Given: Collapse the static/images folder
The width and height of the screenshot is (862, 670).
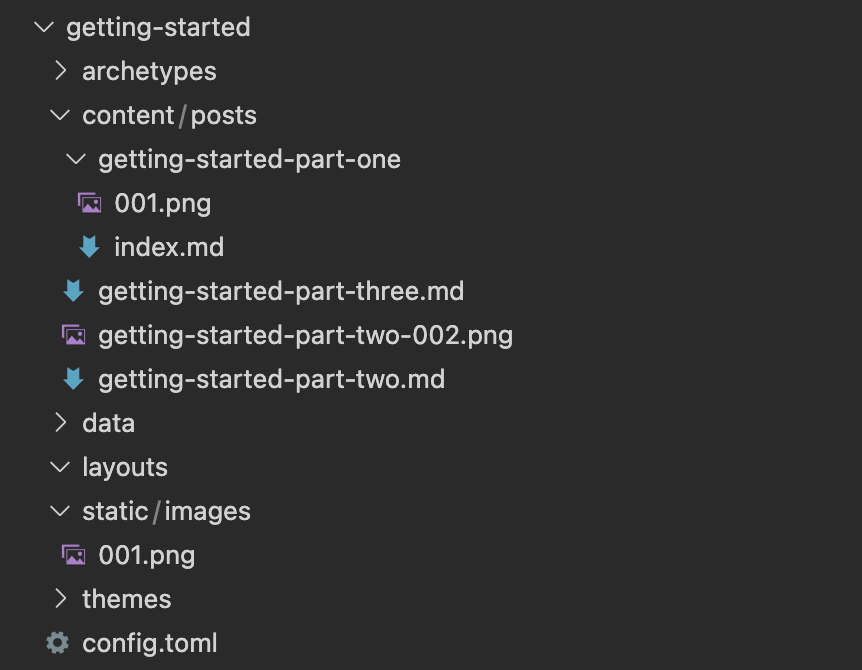Looking at the screenshot, I should click(x=59, y=511).
